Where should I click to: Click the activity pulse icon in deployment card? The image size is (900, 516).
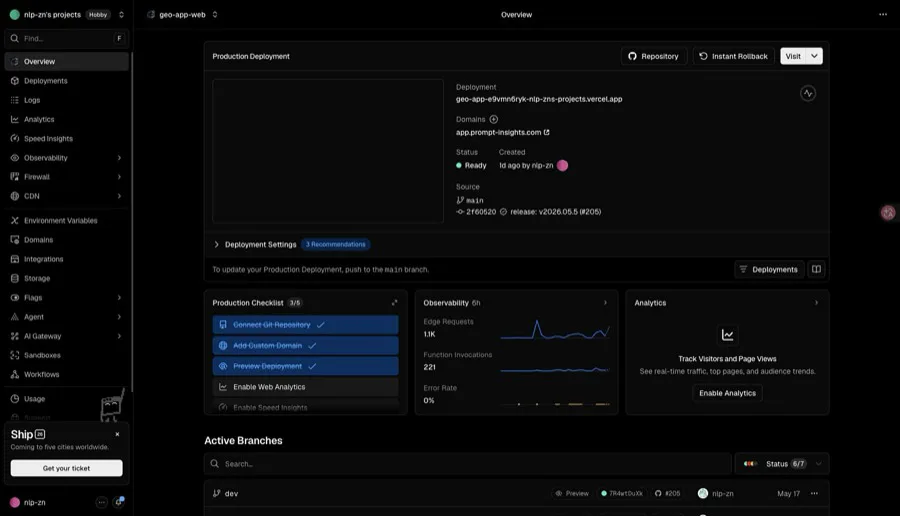[x=808, y=93]
